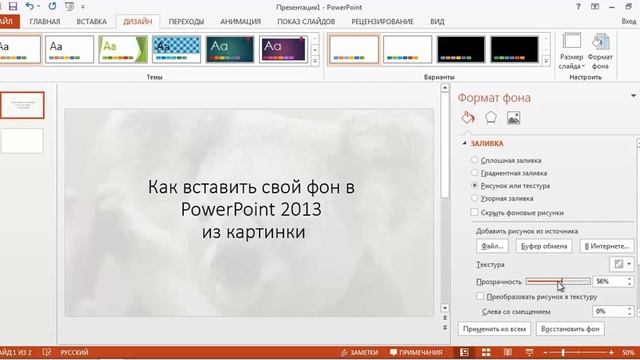Open the РЕЦЕНЗИРОВАНИЕ ribbon tab
This screenshot has width=640, height=360.
382,22
